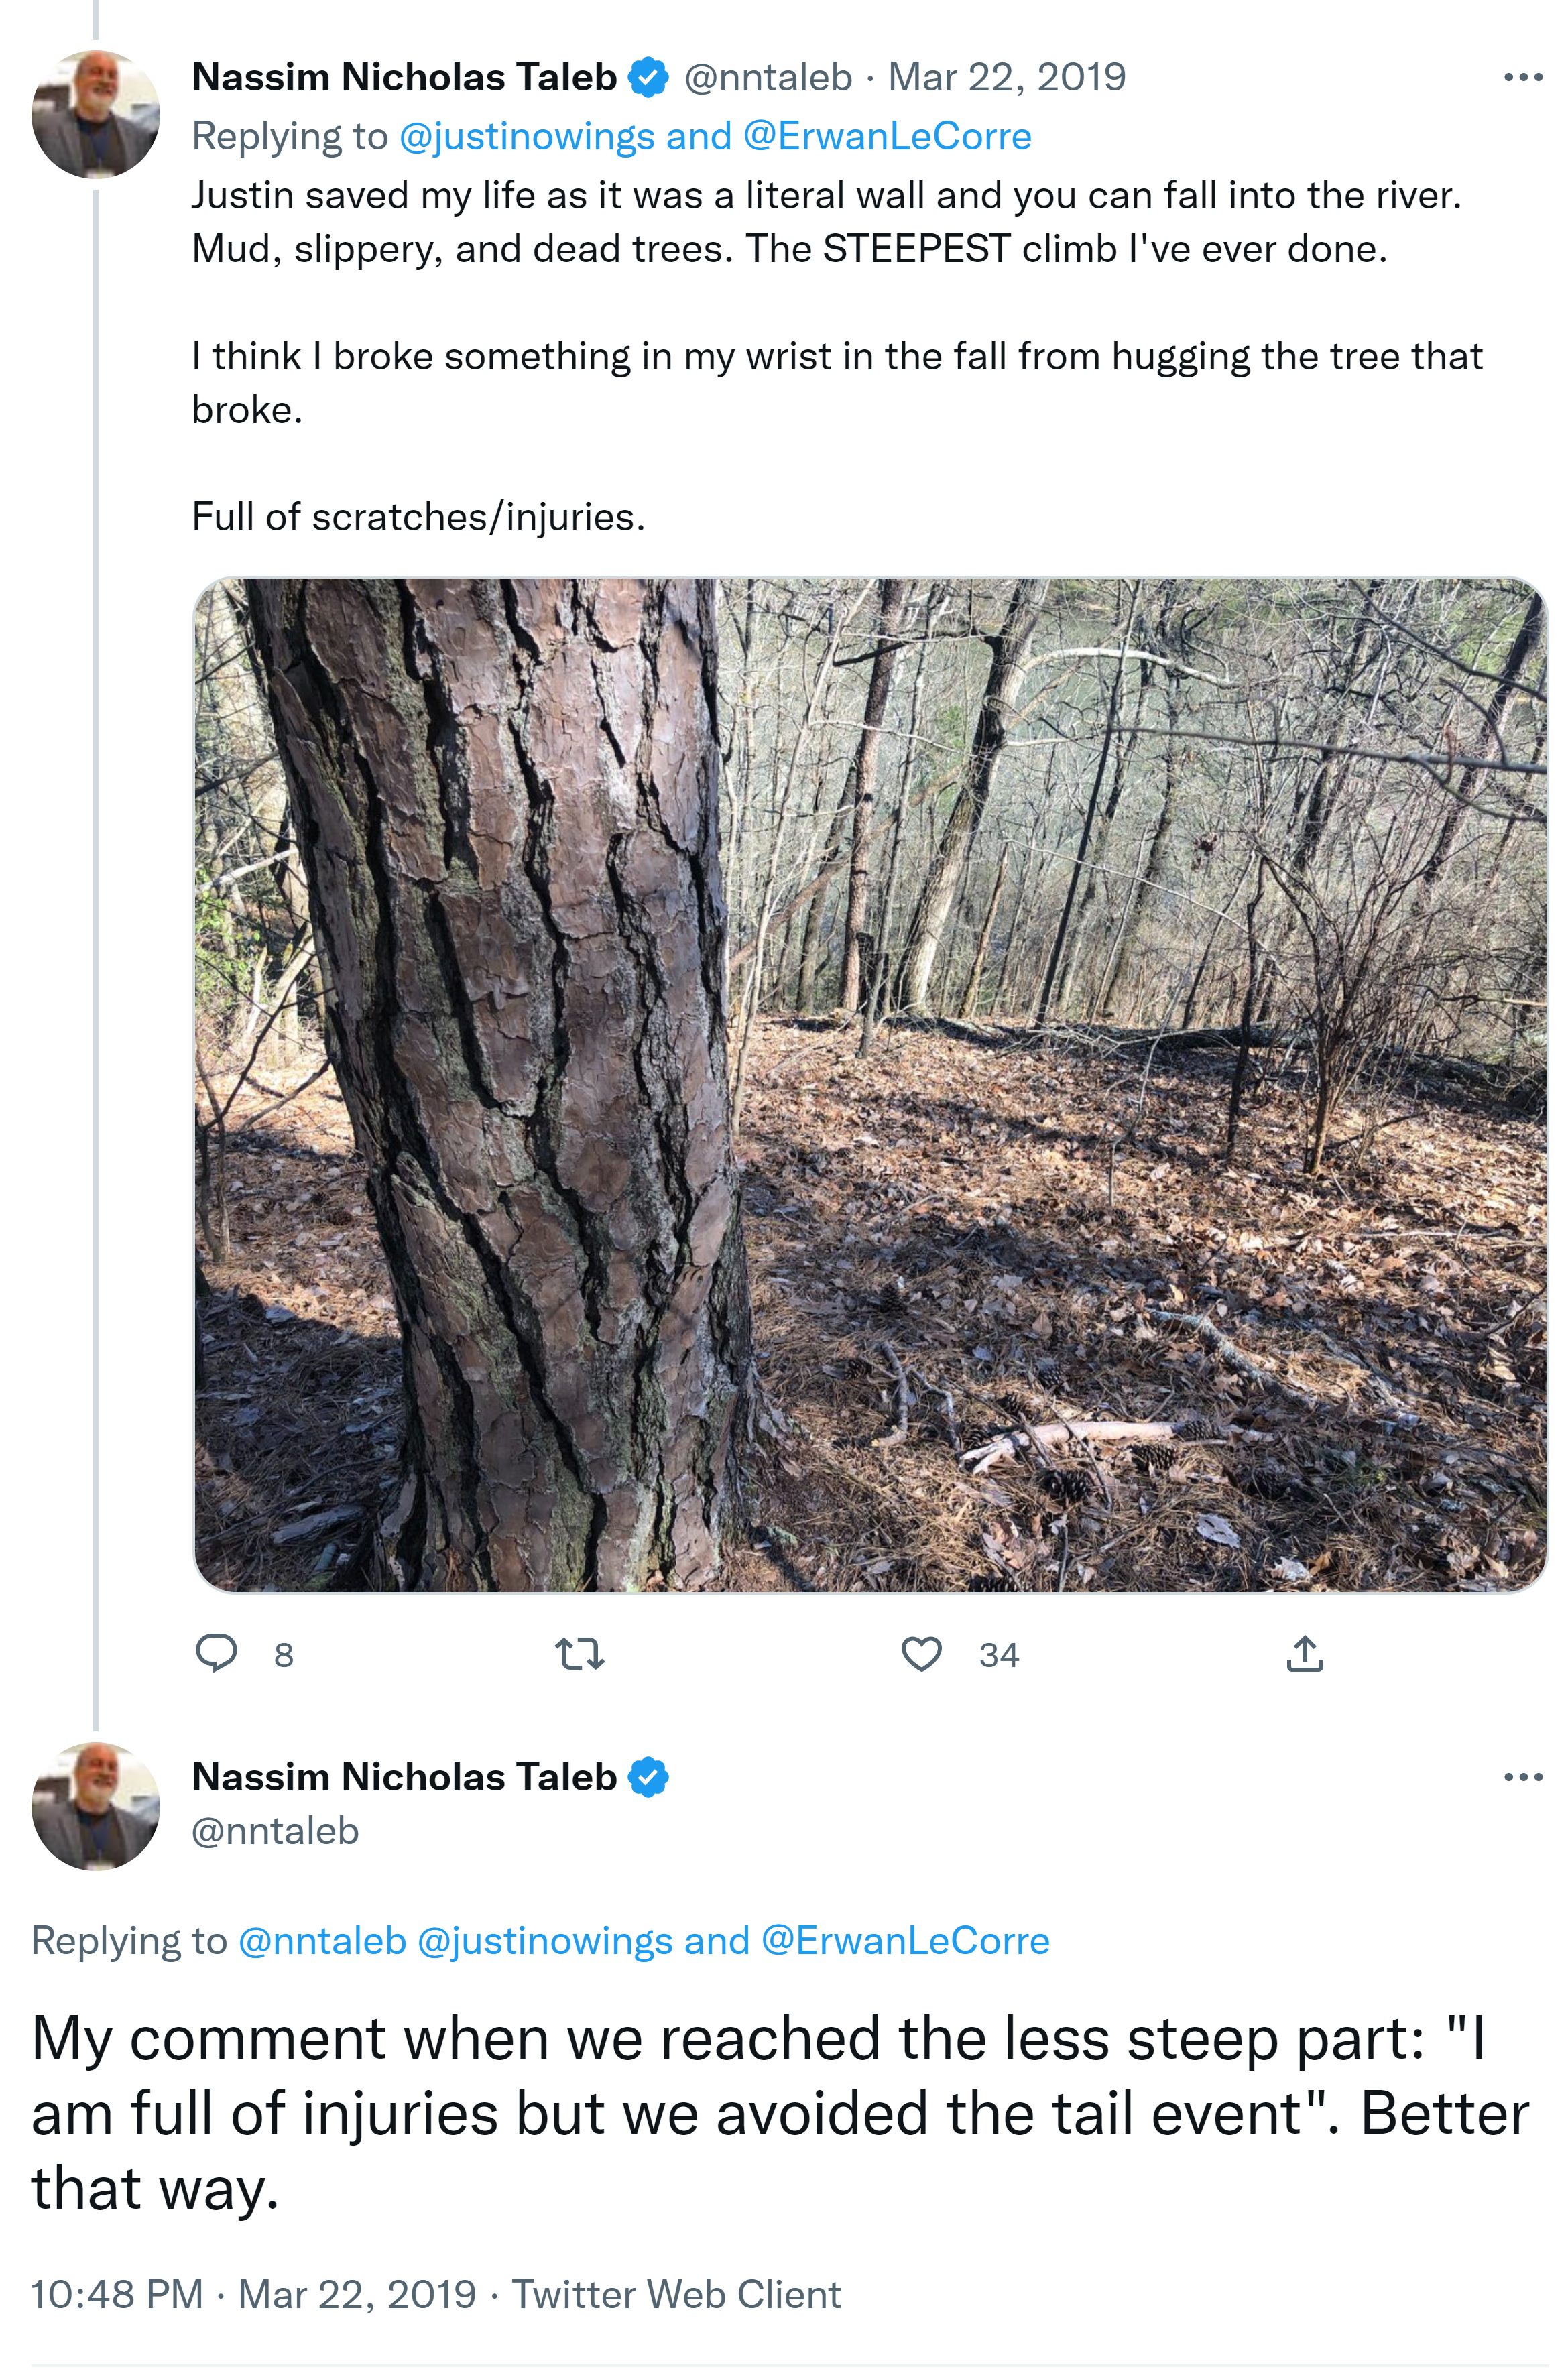Screen dimensions: 1568x2371
Task: Open @justinowings link in first tweet reply line
Action: (x=526, y=136)
